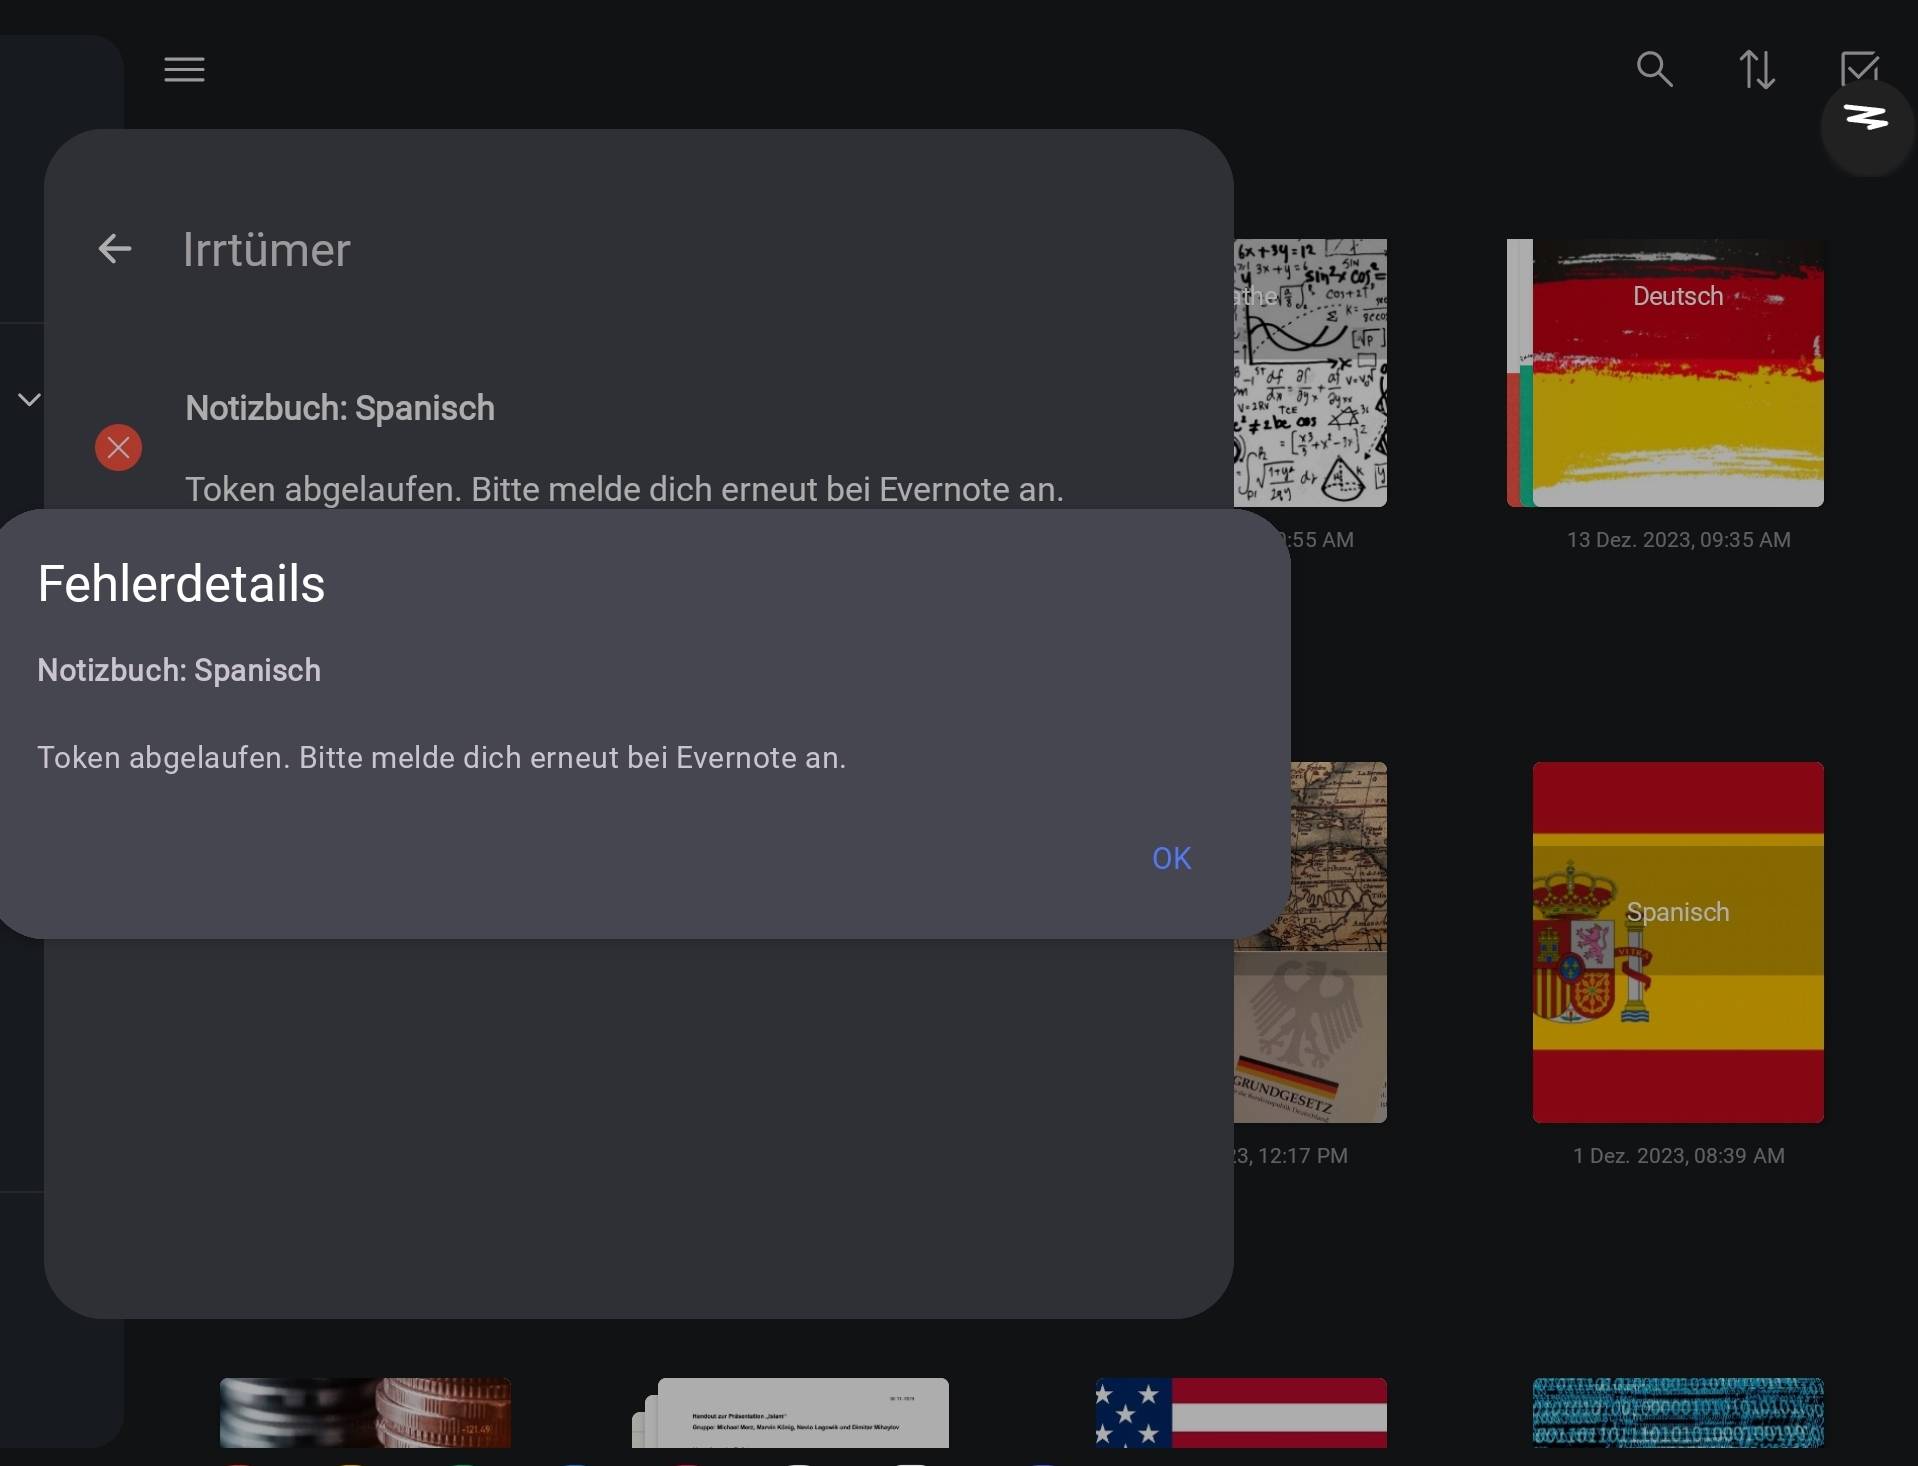Viewport: 1918px width, 1466px height.
Task: Select the coins notebook thumbnail
Action: pos(365,1412)
